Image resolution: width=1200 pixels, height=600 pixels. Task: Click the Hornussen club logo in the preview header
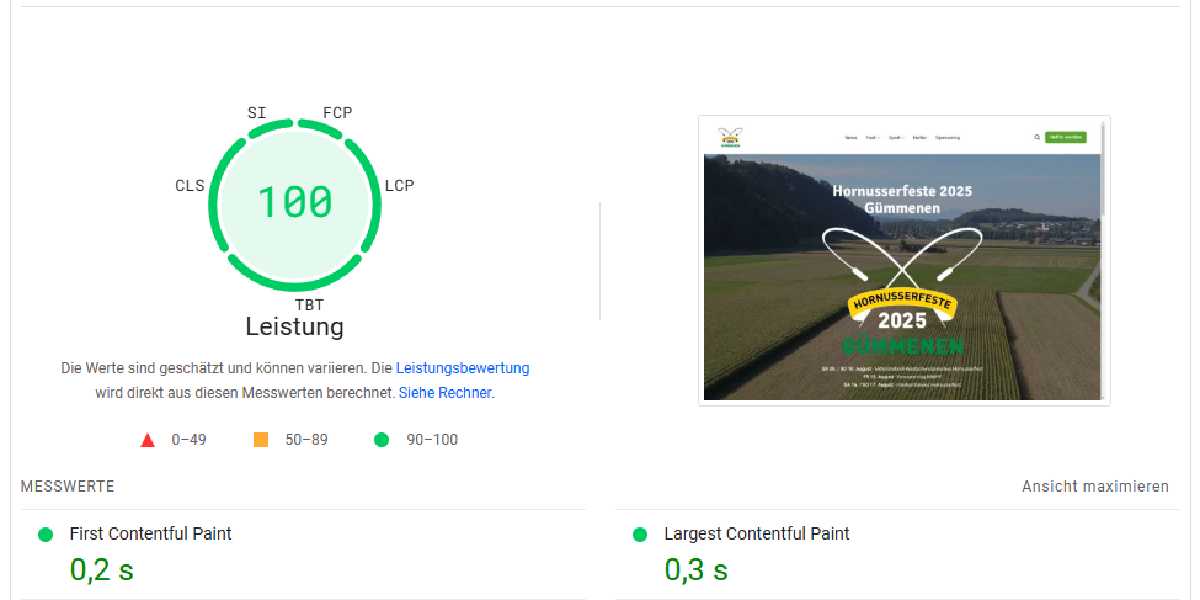point(728,135)
